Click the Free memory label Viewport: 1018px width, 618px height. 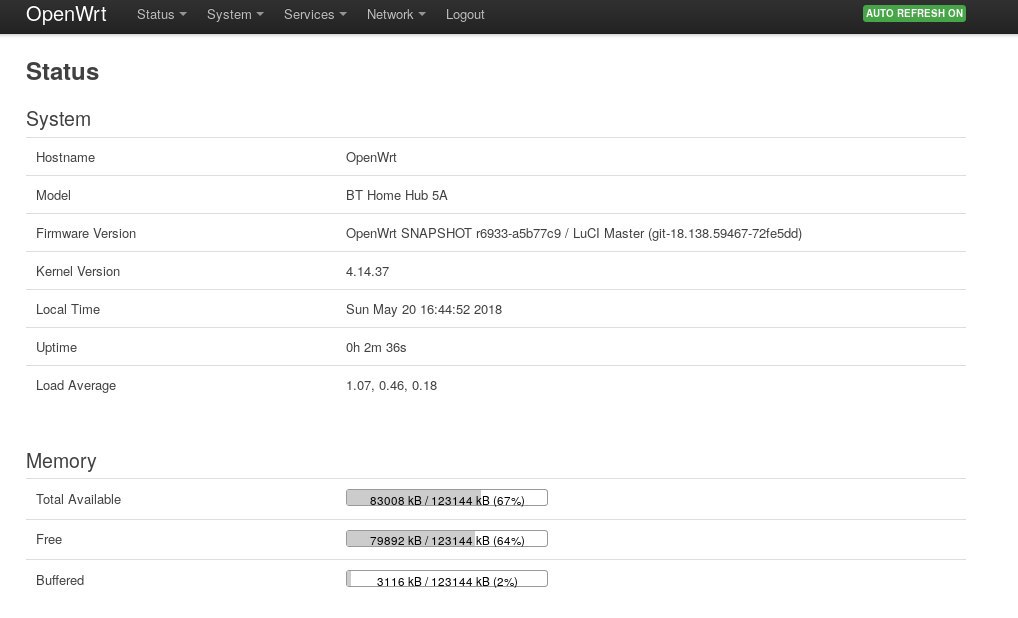coord(49,539)
